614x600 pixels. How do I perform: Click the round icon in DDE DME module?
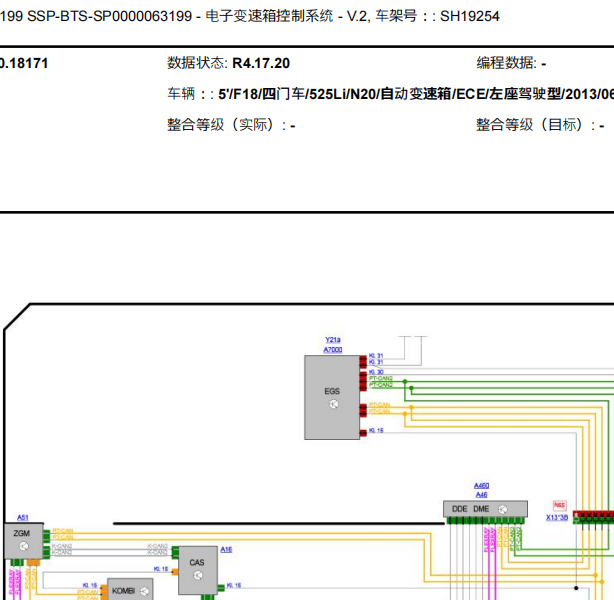503,509
